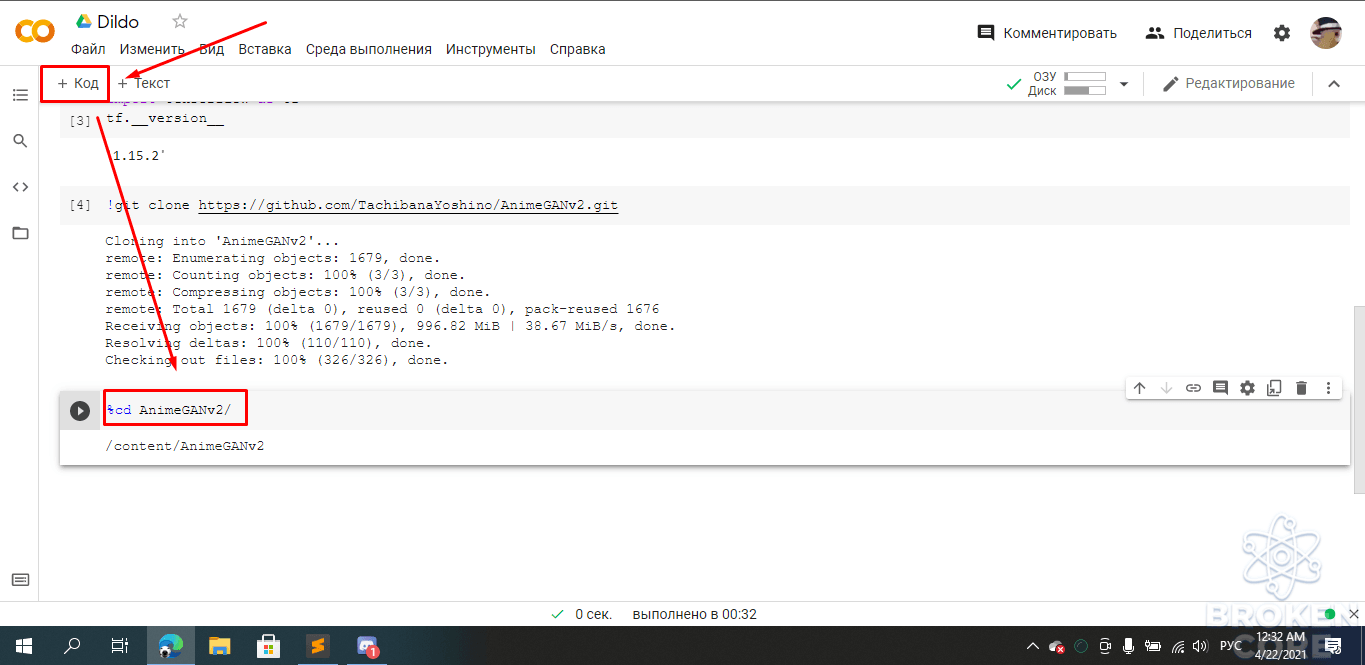Expand the runtime connection dropdown arrow
Screen dimensions: 1365x665
pos(1124,84)
